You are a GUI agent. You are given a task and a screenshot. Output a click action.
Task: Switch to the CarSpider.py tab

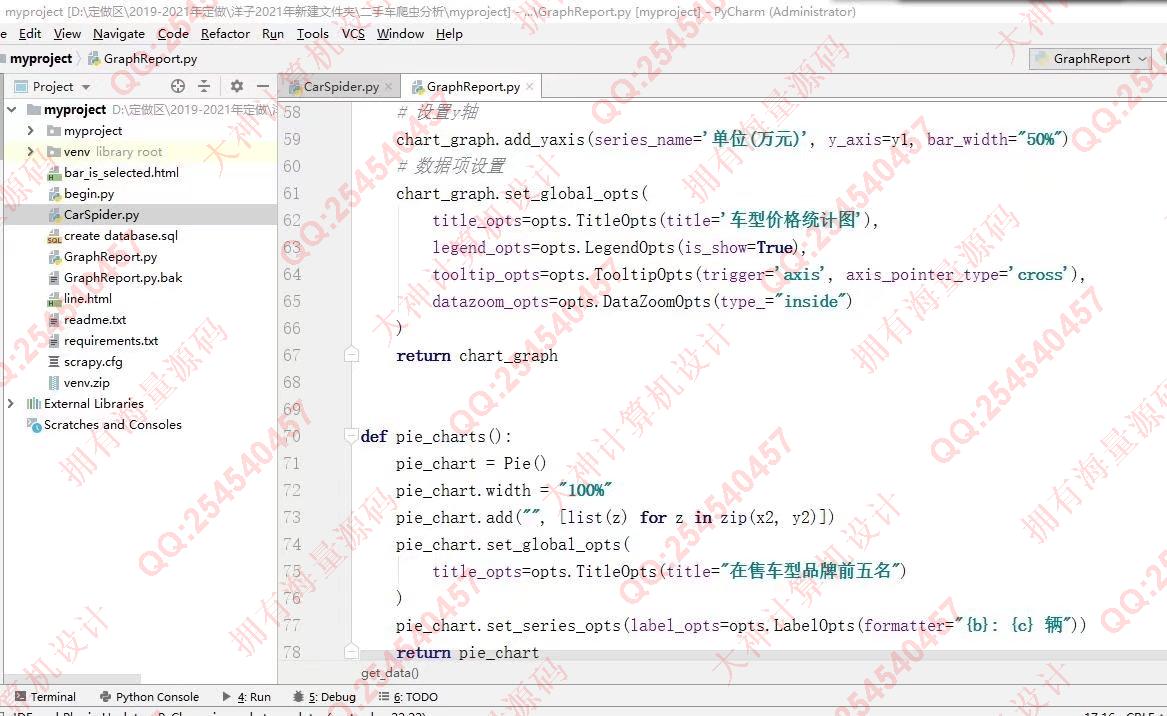pos(341,86)
